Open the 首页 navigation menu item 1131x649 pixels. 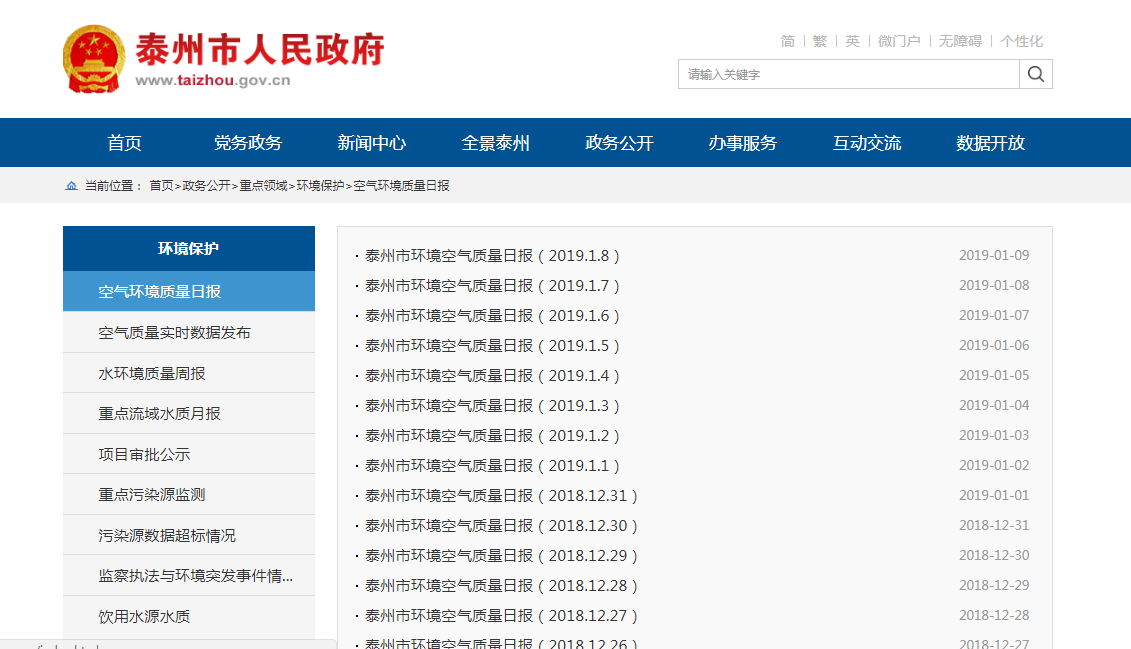click(125, 143)
